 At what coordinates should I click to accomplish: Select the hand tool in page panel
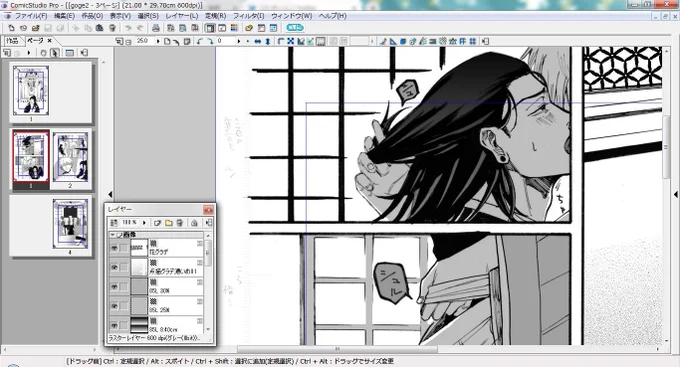(x=43, y=53)
